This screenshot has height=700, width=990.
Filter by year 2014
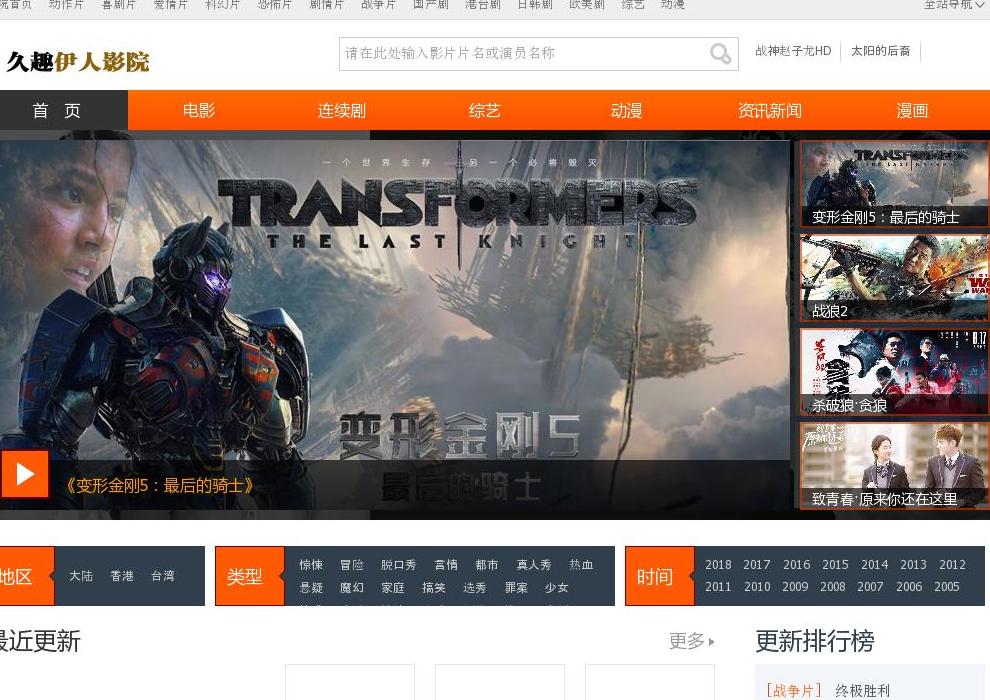[x=874, y=564]
